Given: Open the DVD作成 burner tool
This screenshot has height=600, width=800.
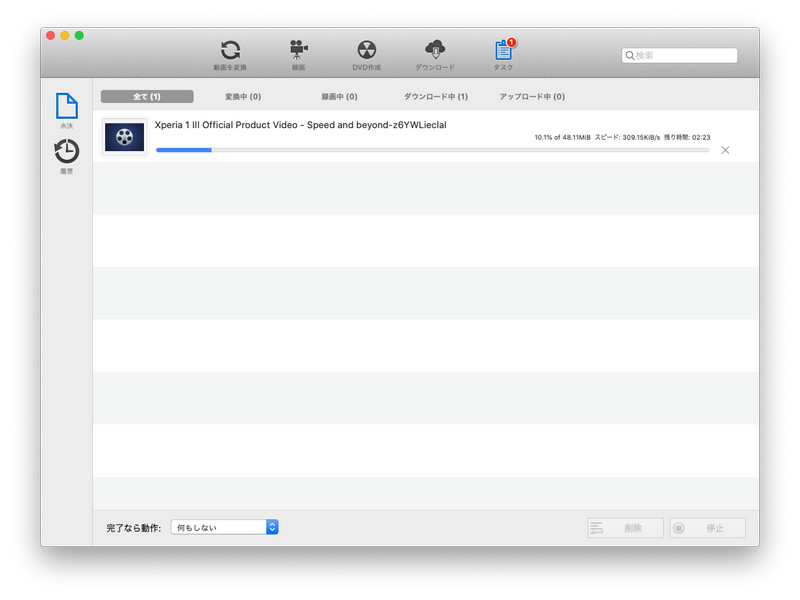Looking at the screenshot, I should pos(366,55).
